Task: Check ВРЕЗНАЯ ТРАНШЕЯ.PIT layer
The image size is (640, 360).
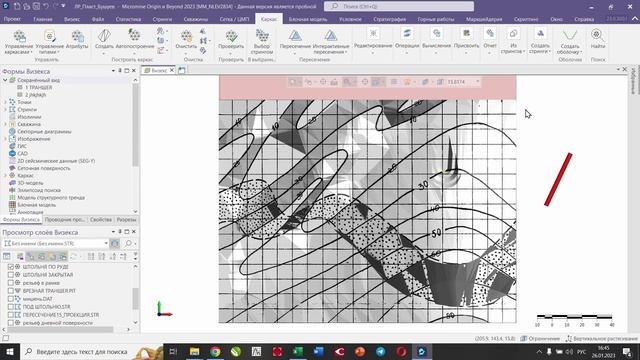Action: tap(11, 291)
